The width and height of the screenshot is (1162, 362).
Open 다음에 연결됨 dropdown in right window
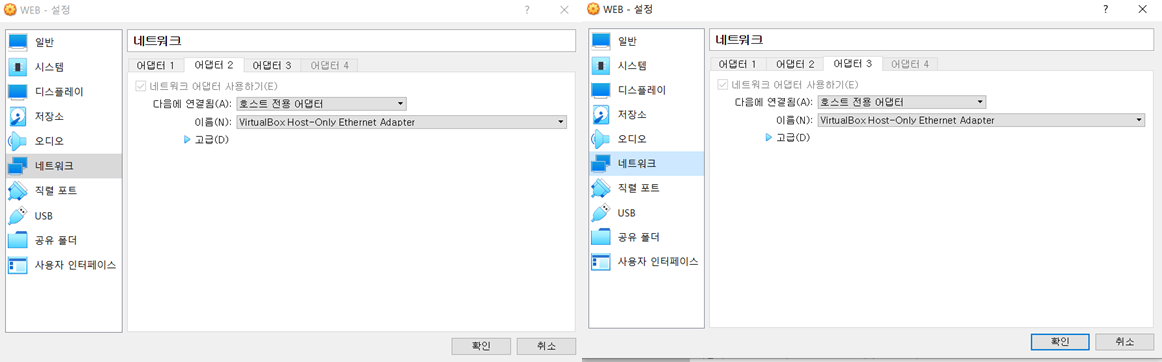coord(902,102)
